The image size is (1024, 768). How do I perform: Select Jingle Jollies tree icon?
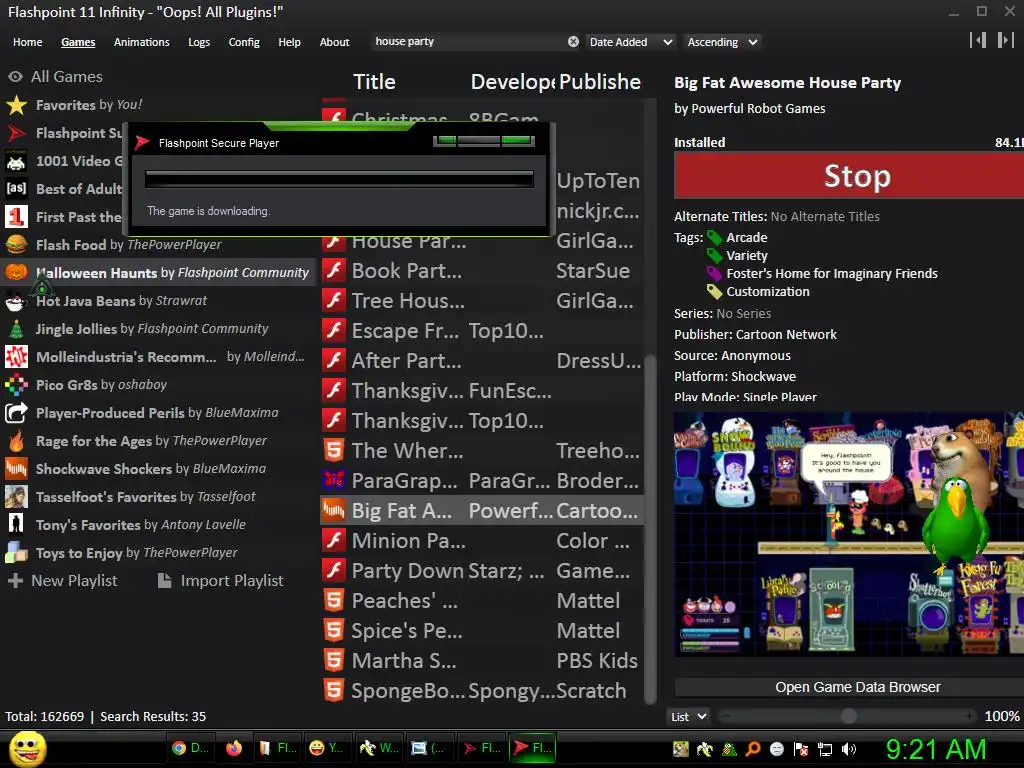[x=16, y=328]
